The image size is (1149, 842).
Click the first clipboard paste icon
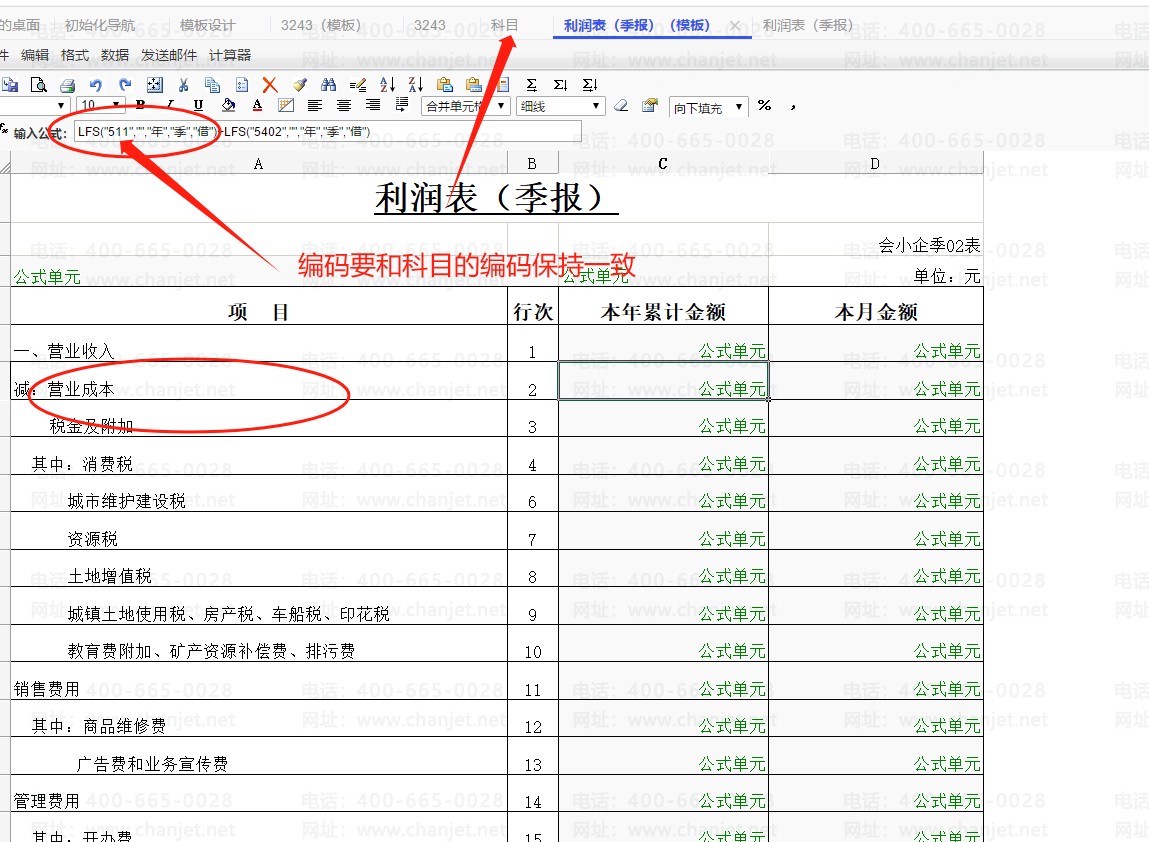[445, 85]
